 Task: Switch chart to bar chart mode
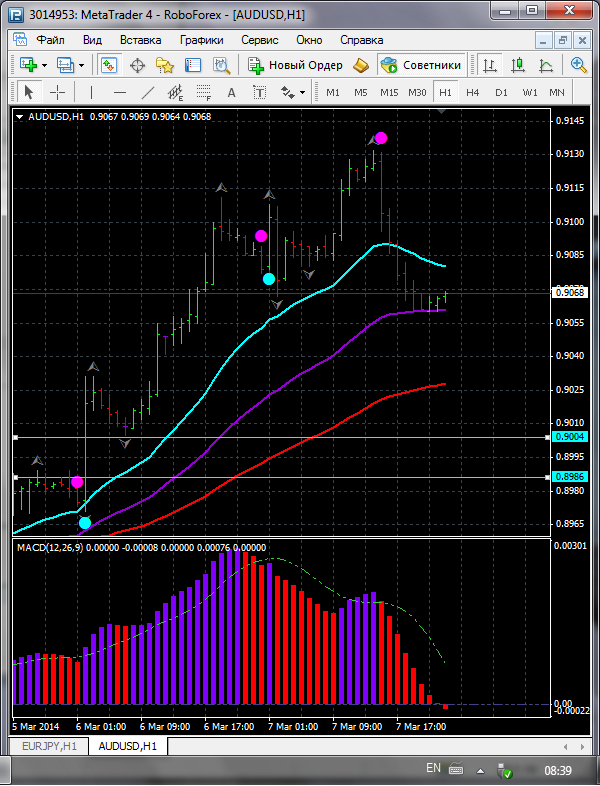490,65
